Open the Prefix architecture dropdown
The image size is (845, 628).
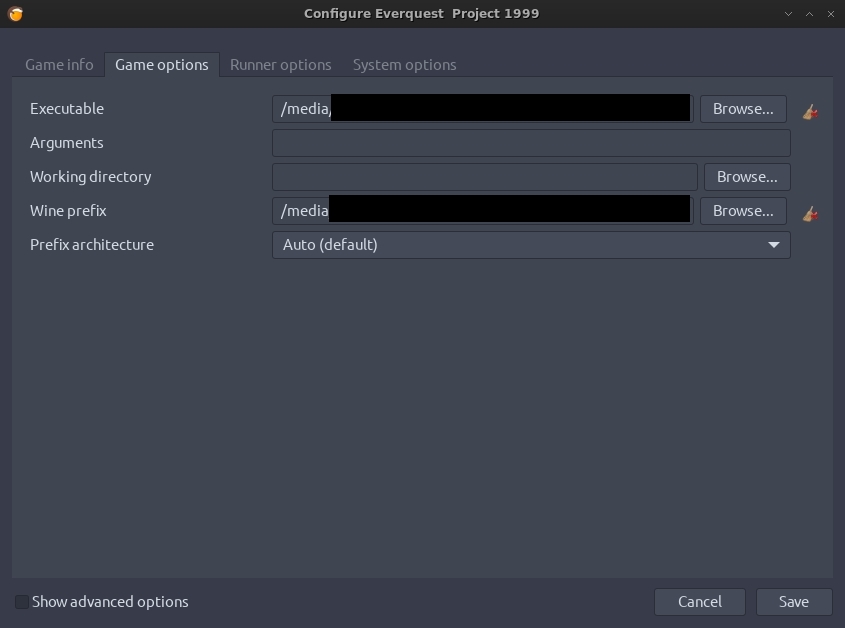(x=531, y=245)
